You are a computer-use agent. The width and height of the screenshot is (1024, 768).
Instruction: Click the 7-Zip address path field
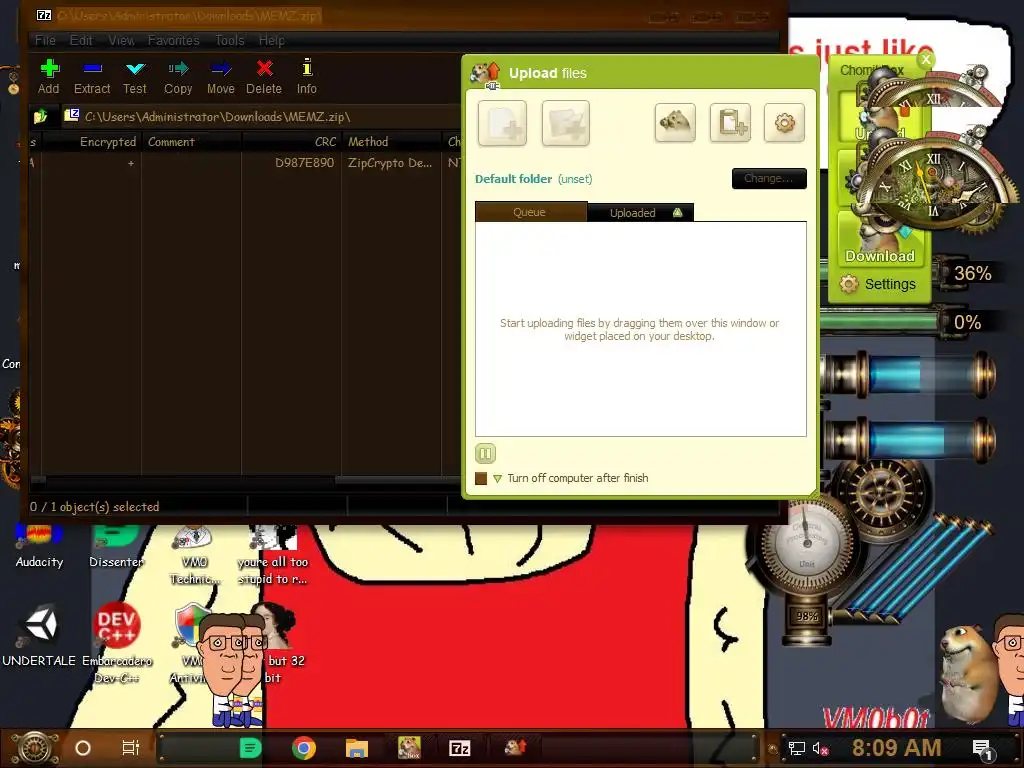point(261,117)
